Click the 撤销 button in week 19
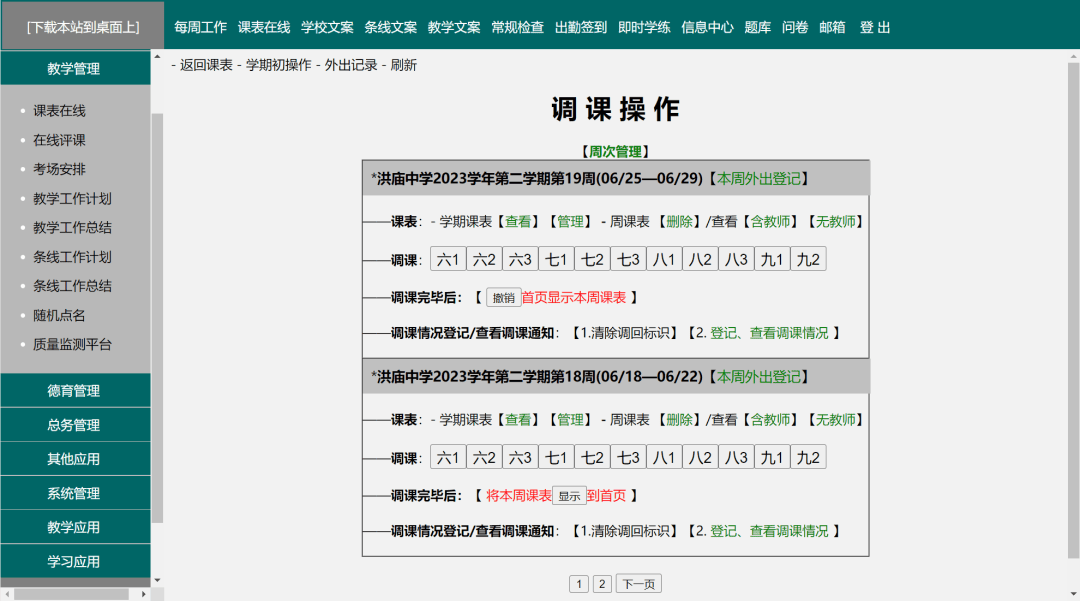1080x601 pixels. point(503,298)
